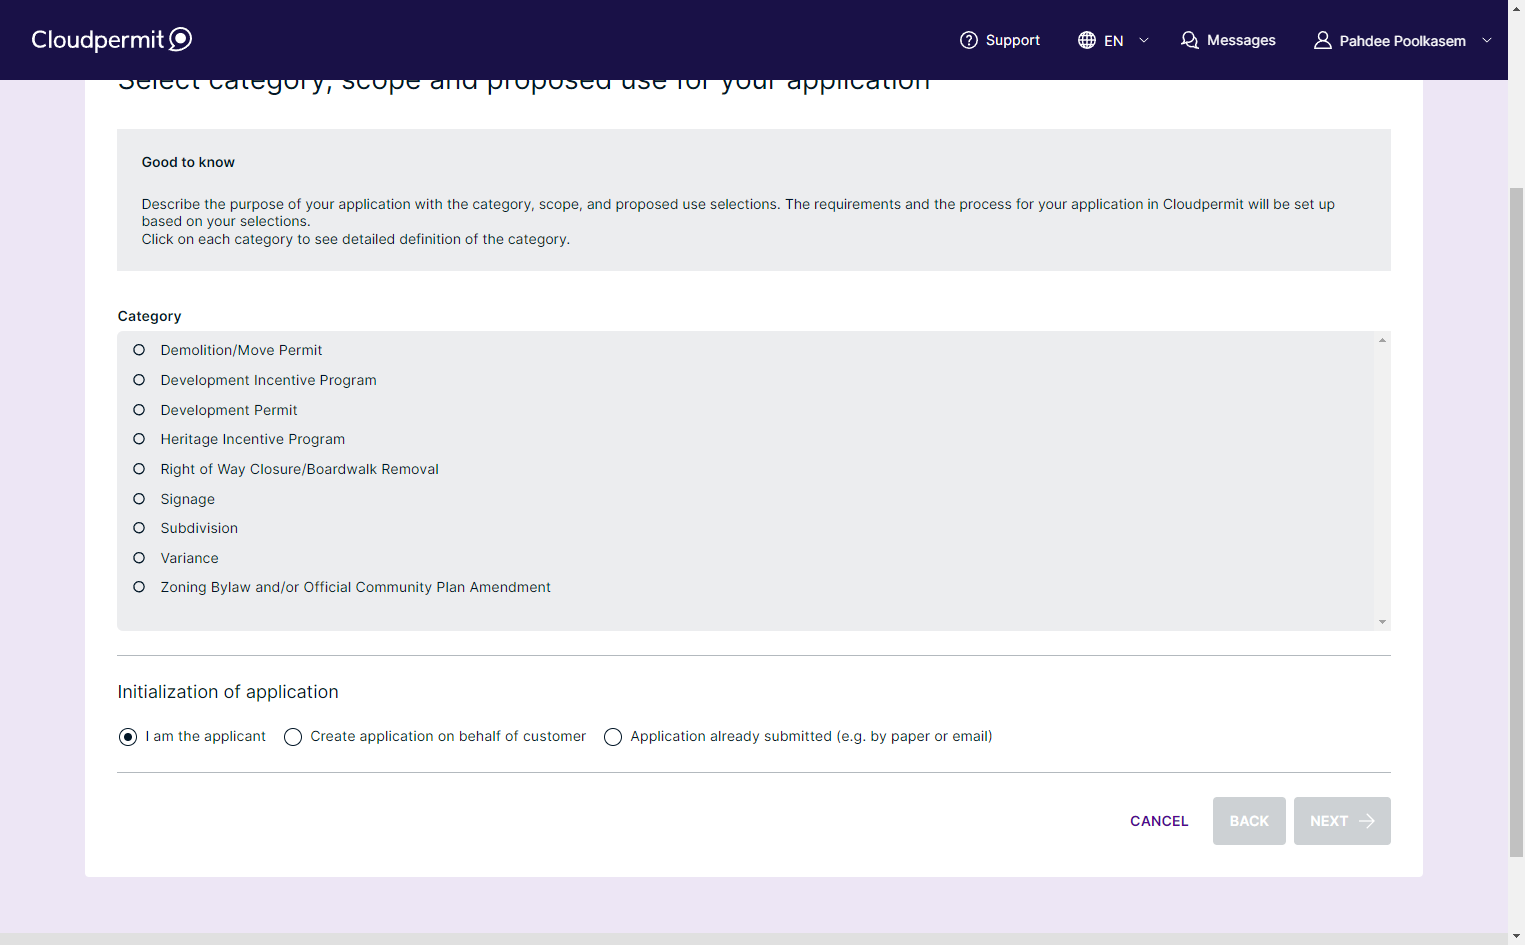Click the CANCEL link
This screenshot has height=945, width=1525.
pos(1159,821)
